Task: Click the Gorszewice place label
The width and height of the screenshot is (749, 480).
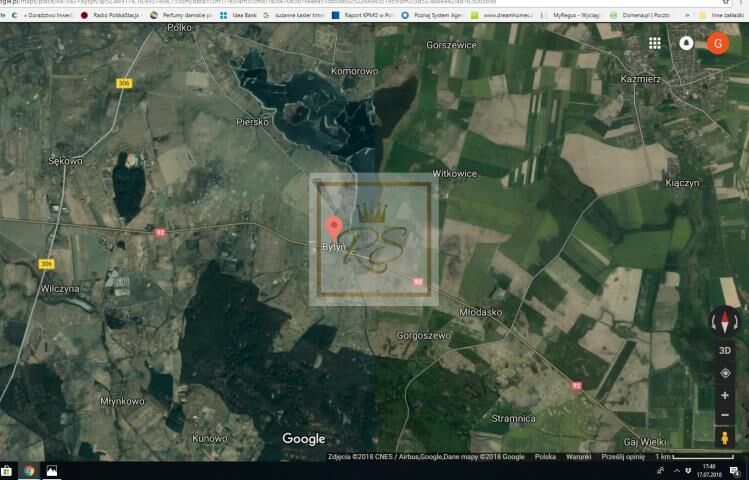Action: [x=451, y=45]
